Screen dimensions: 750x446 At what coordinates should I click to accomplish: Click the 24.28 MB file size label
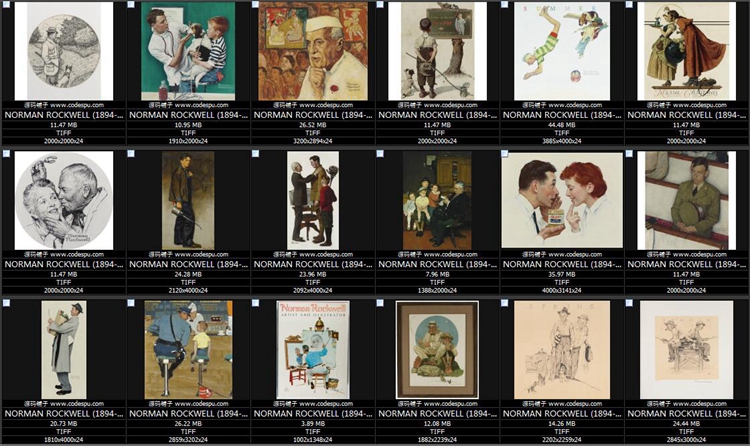[188, 274]
